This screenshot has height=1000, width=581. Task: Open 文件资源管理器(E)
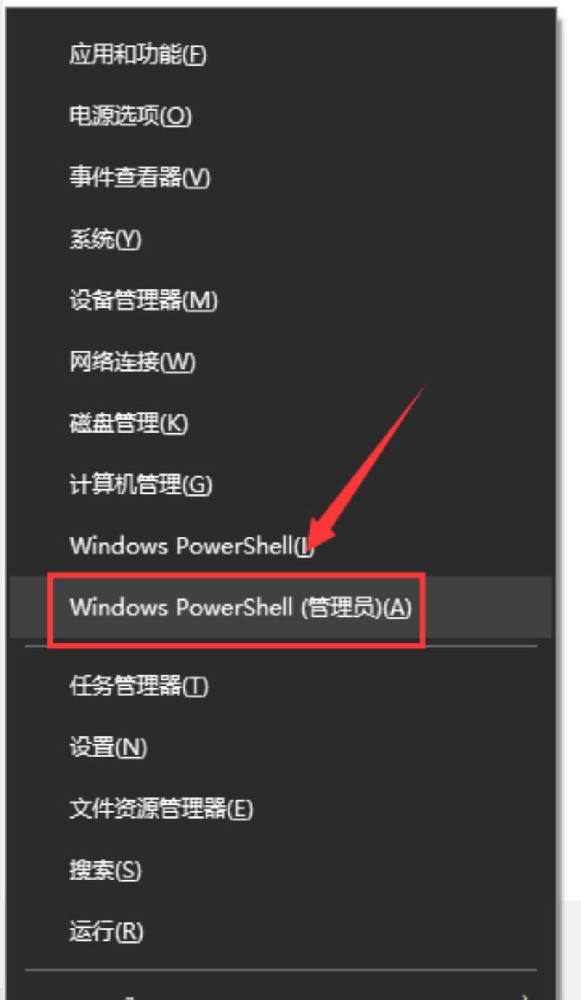tap(281, 809)
